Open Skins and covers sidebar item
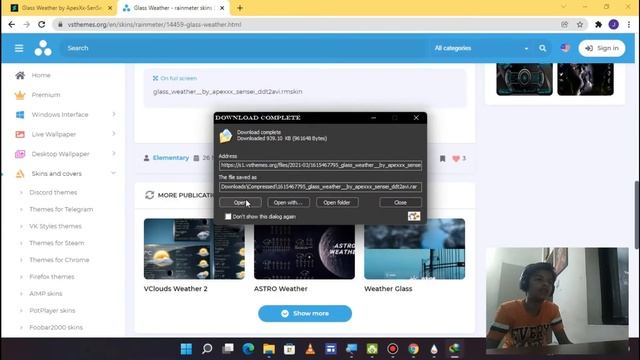This screenshot has height=360, width=640. pyautogui.click(x=56, y=173)
